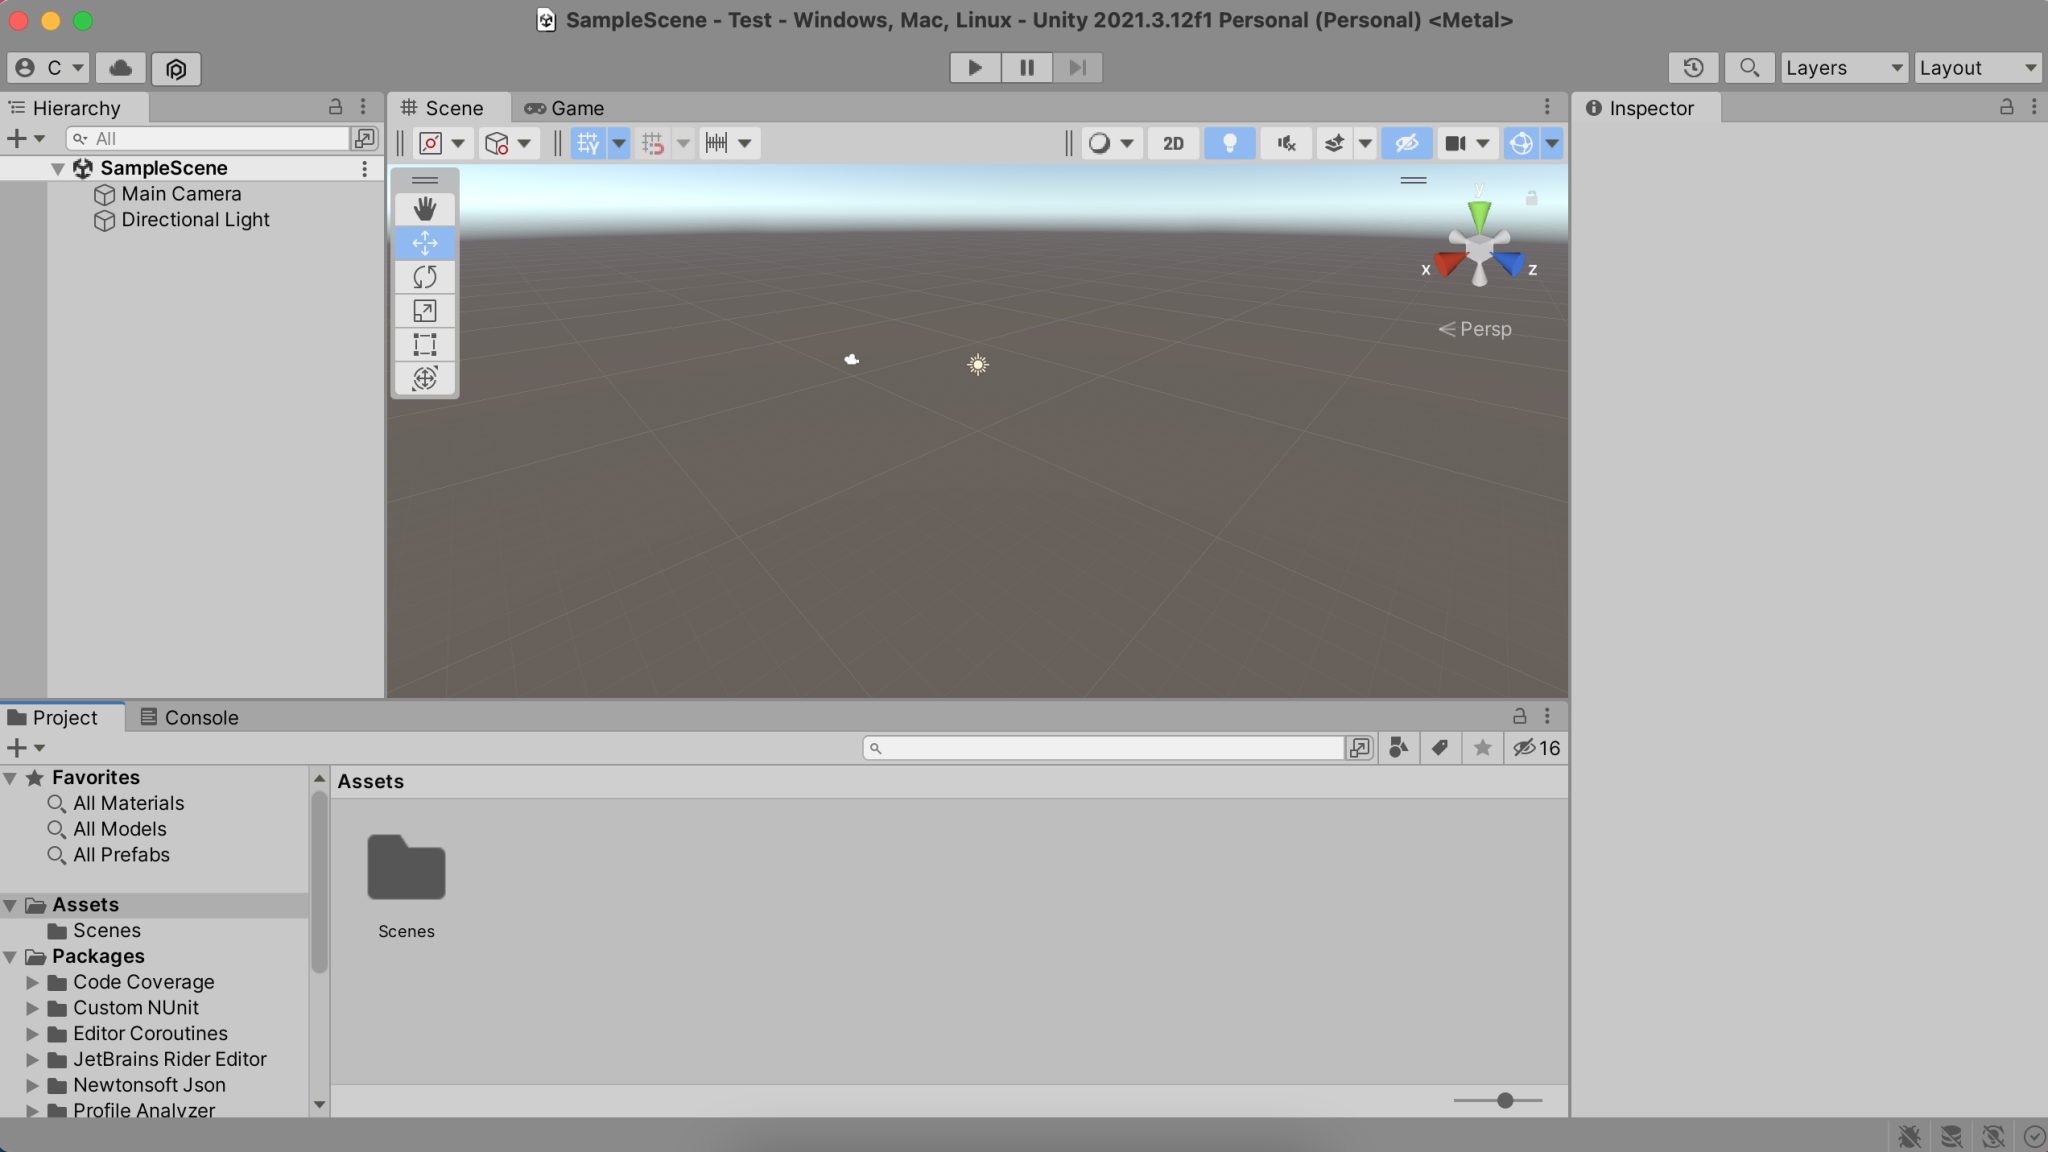2048x1152 pixels.
Task: Toggle Scene view lighting
Action: 1229,143
